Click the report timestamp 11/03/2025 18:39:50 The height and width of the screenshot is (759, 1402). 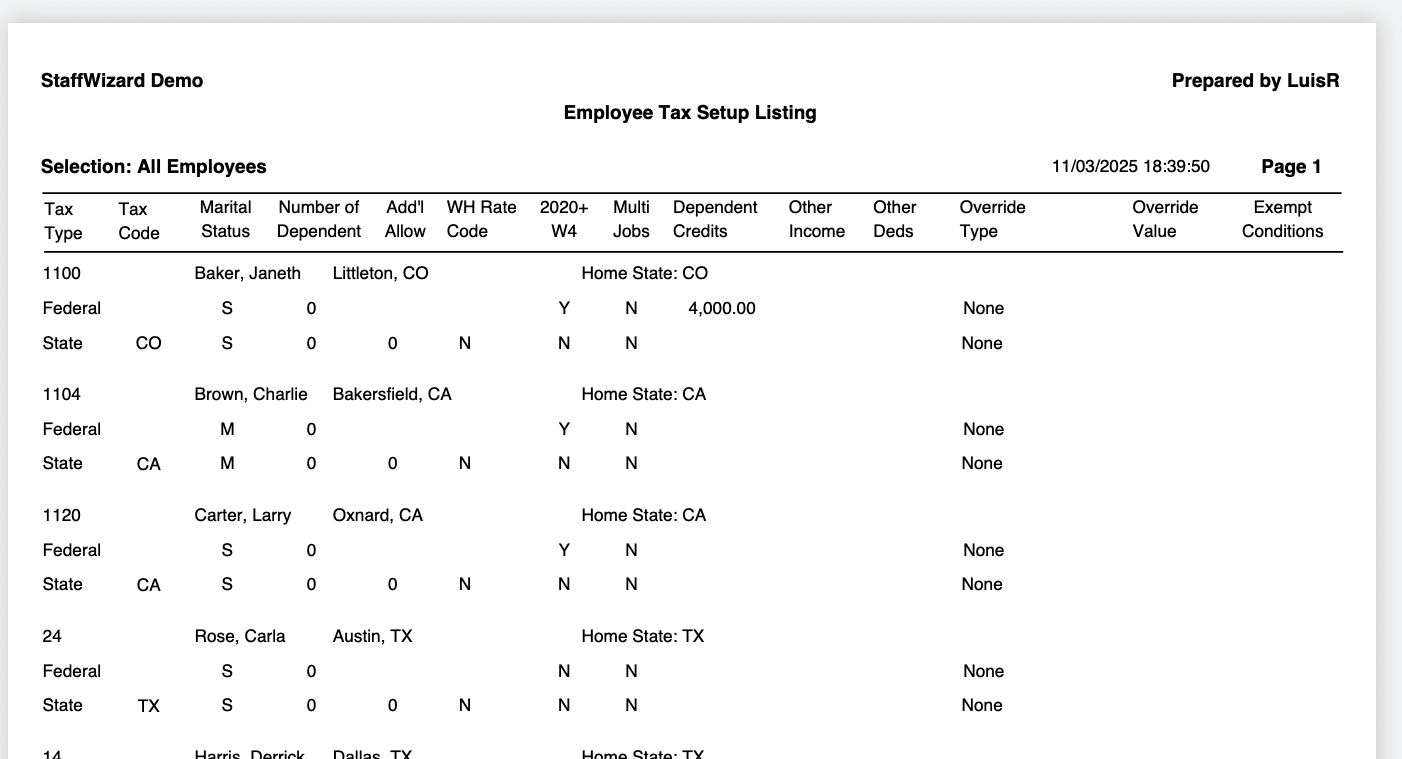tap(1130, 167)
